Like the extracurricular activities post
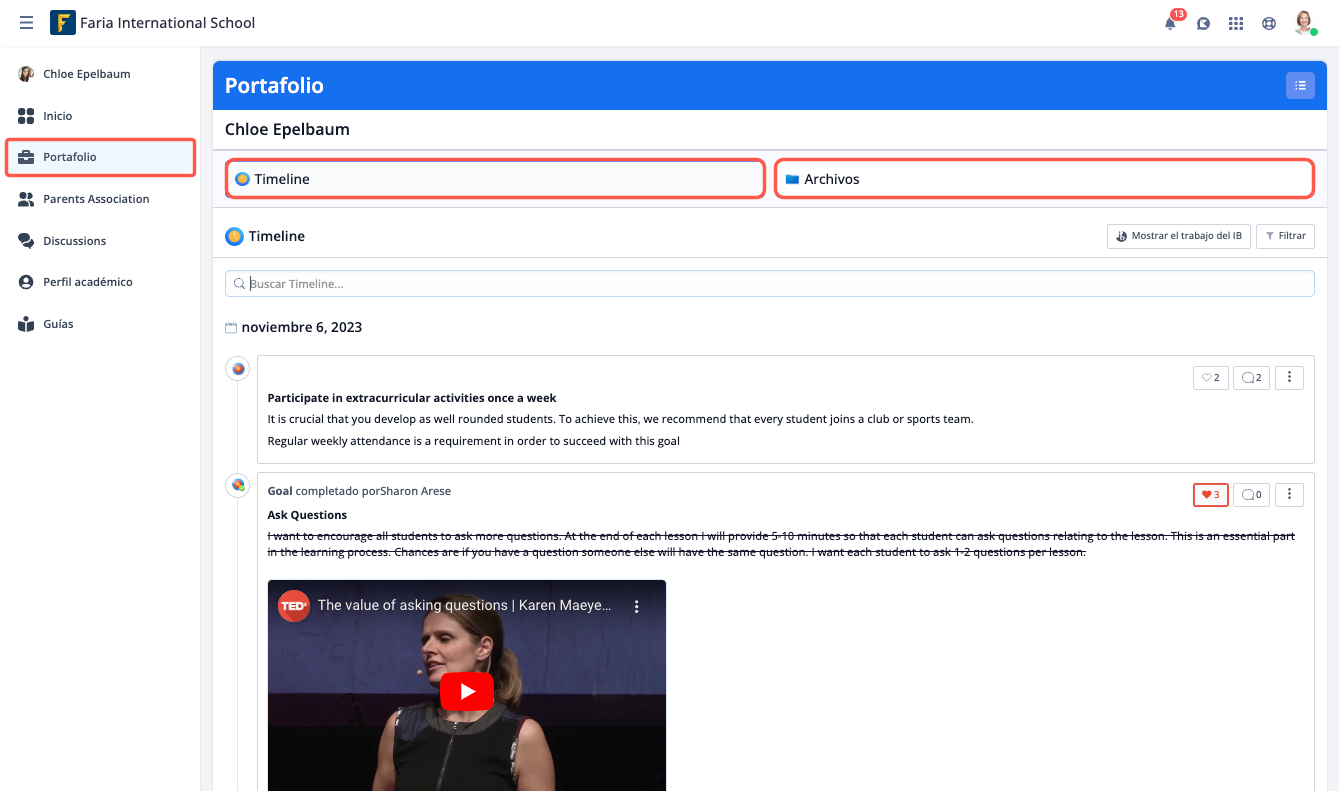1339x791 pixels. pyautogui.click(x=1210, y=378)
